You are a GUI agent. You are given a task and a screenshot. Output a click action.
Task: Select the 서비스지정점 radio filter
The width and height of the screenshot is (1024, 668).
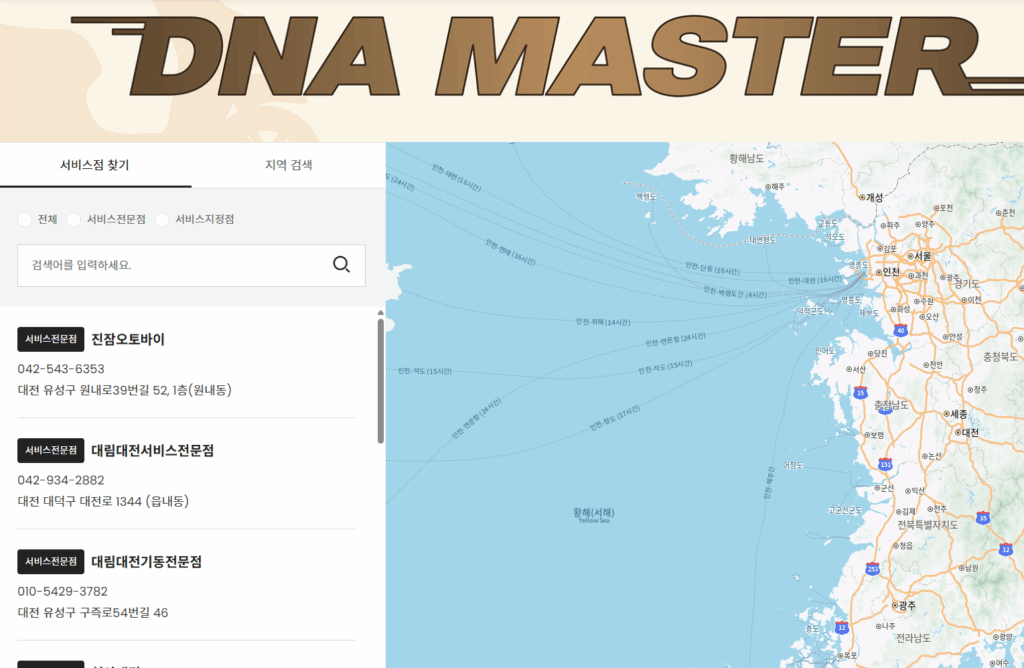pyautogui.click(x=162, y=220)
